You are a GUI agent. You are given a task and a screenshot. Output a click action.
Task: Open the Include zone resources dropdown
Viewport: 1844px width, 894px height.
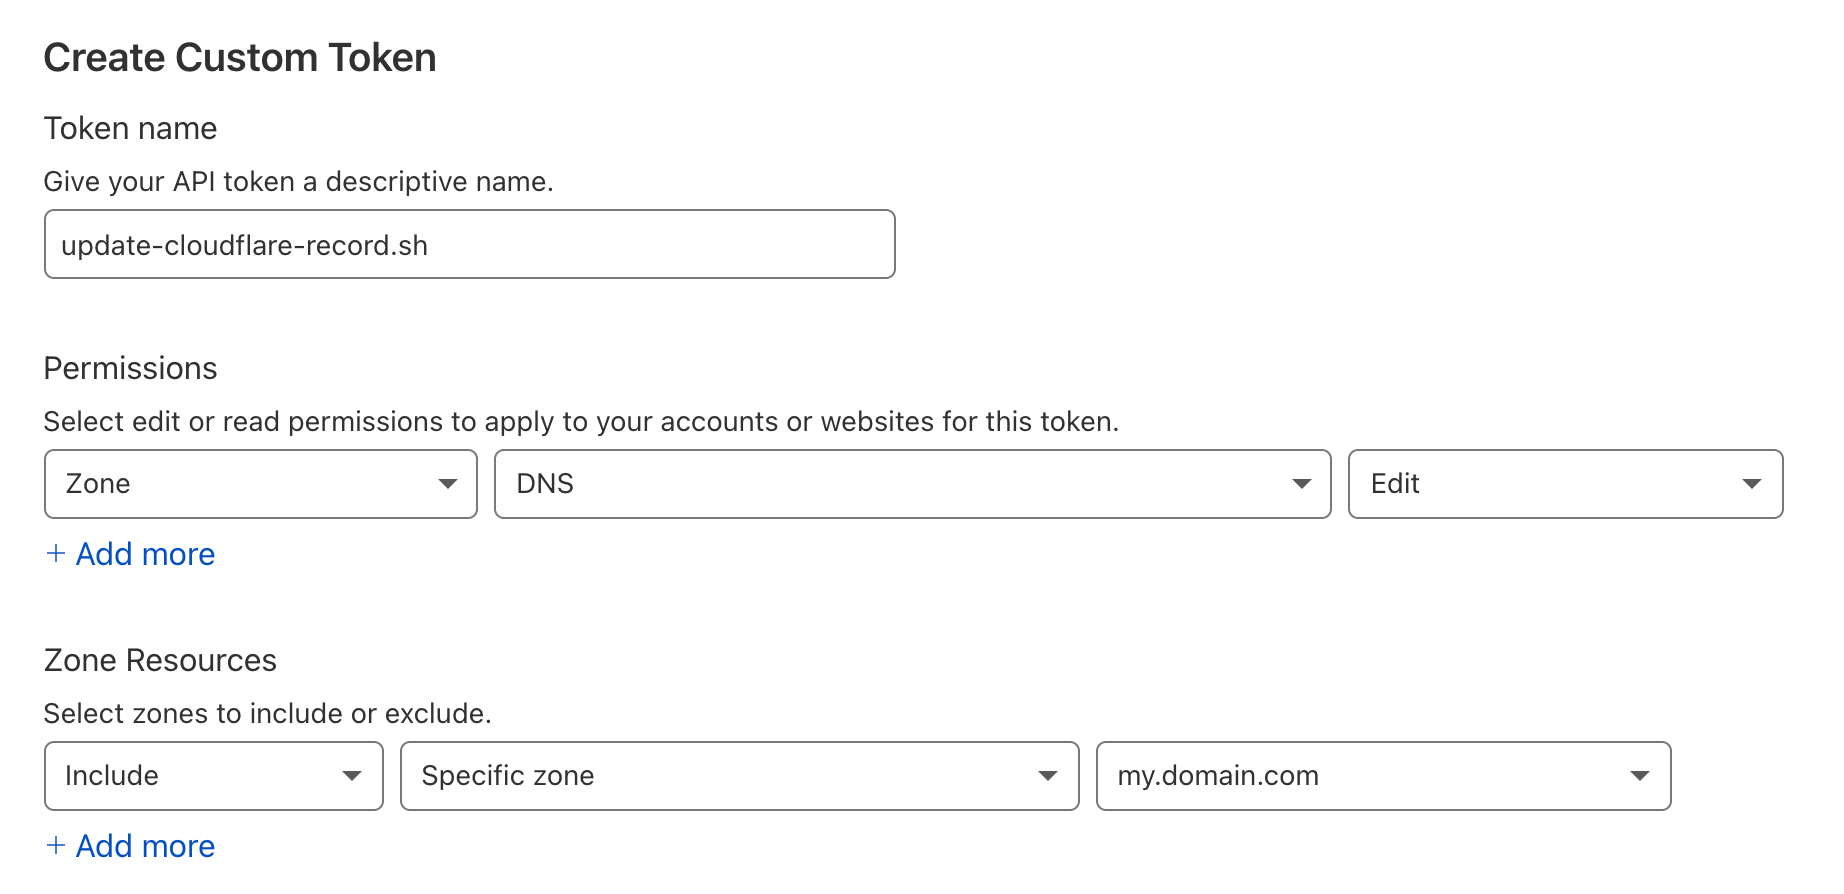[214, 776]
